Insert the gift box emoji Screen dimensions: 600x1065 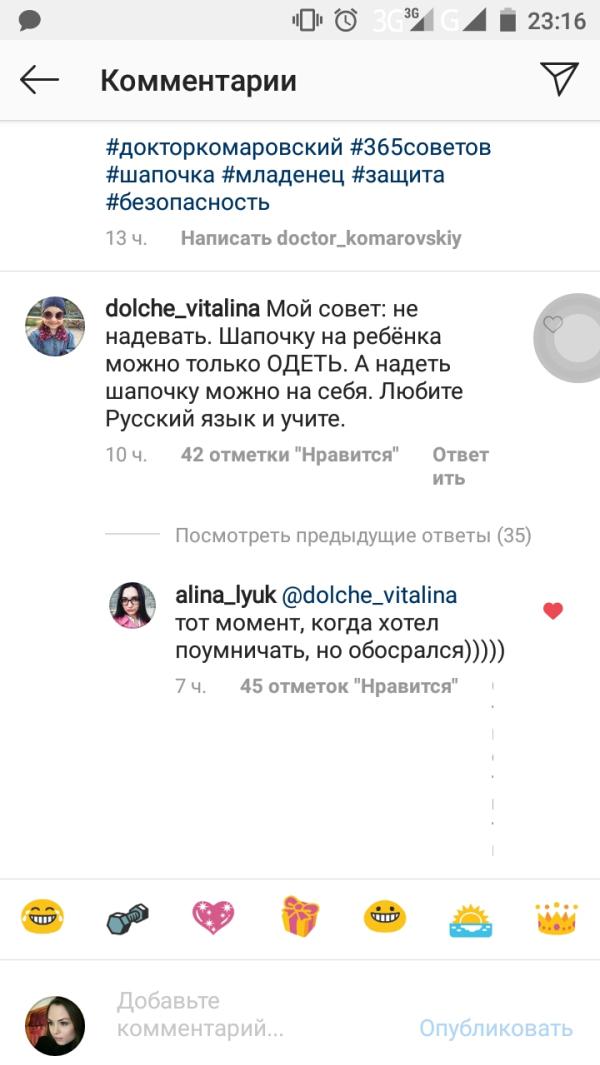300,916
